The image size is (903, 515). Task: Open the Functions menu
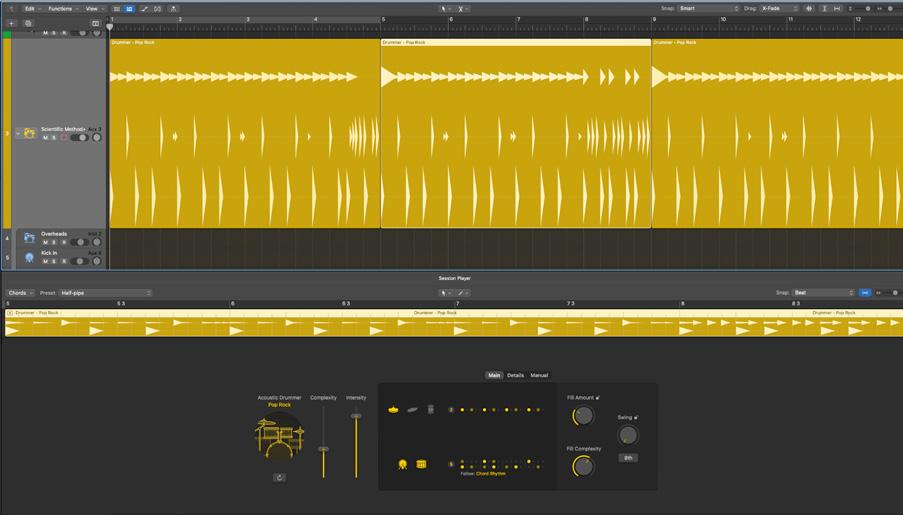[62, 9]
